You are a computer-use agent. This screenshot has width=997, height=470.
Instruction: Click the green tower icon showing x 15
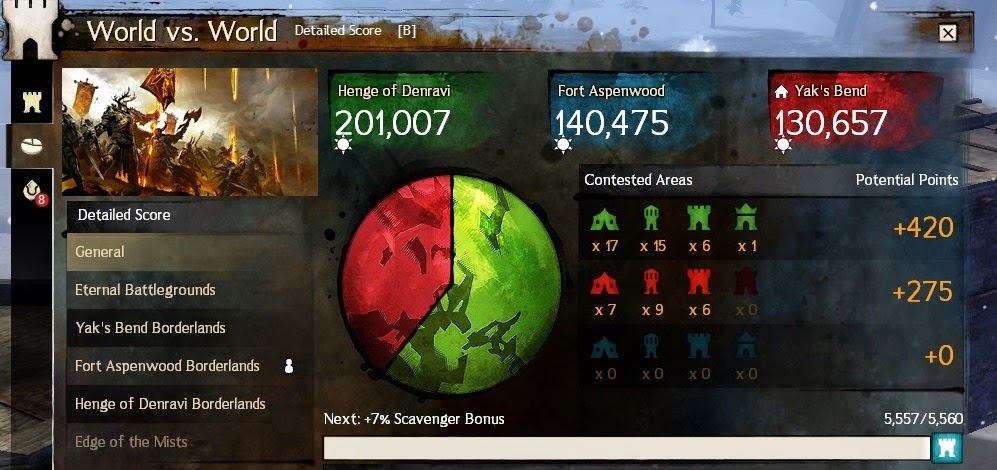[651, 218]
